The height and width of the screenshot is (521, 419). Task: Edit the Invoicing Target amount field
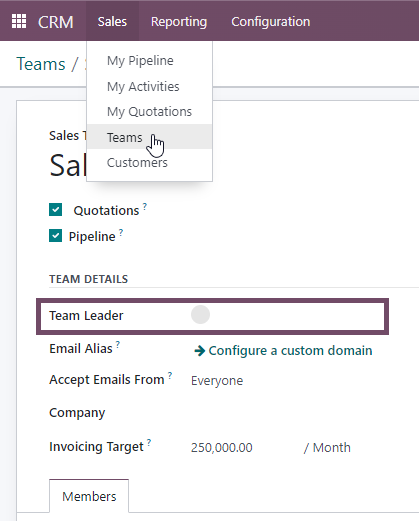coord(222,447)
